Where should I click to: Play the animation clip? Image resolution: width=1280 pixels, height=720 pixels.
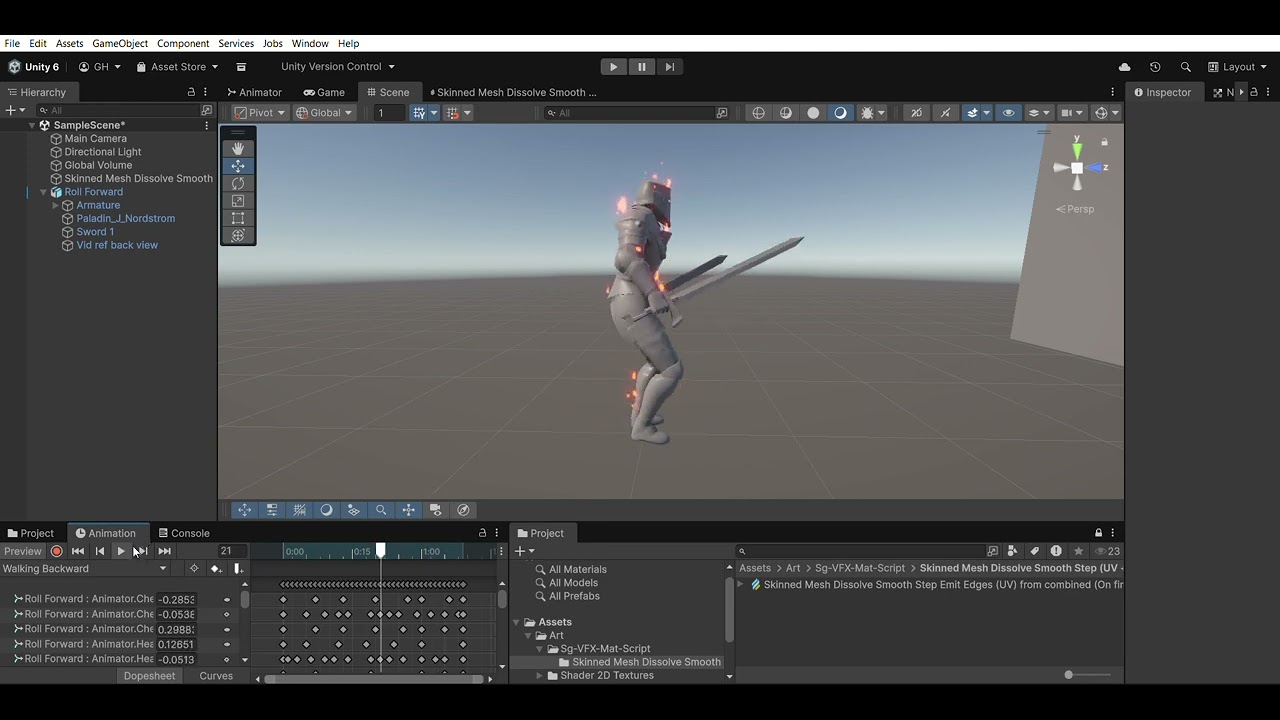coord(121,551)
